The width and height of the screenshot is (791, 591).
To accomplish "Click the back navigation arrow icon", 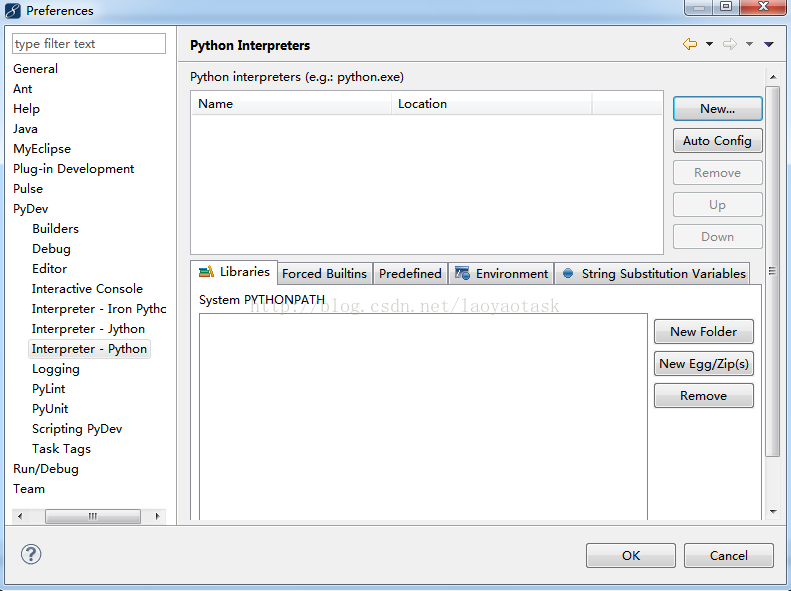I will point(690,44).
